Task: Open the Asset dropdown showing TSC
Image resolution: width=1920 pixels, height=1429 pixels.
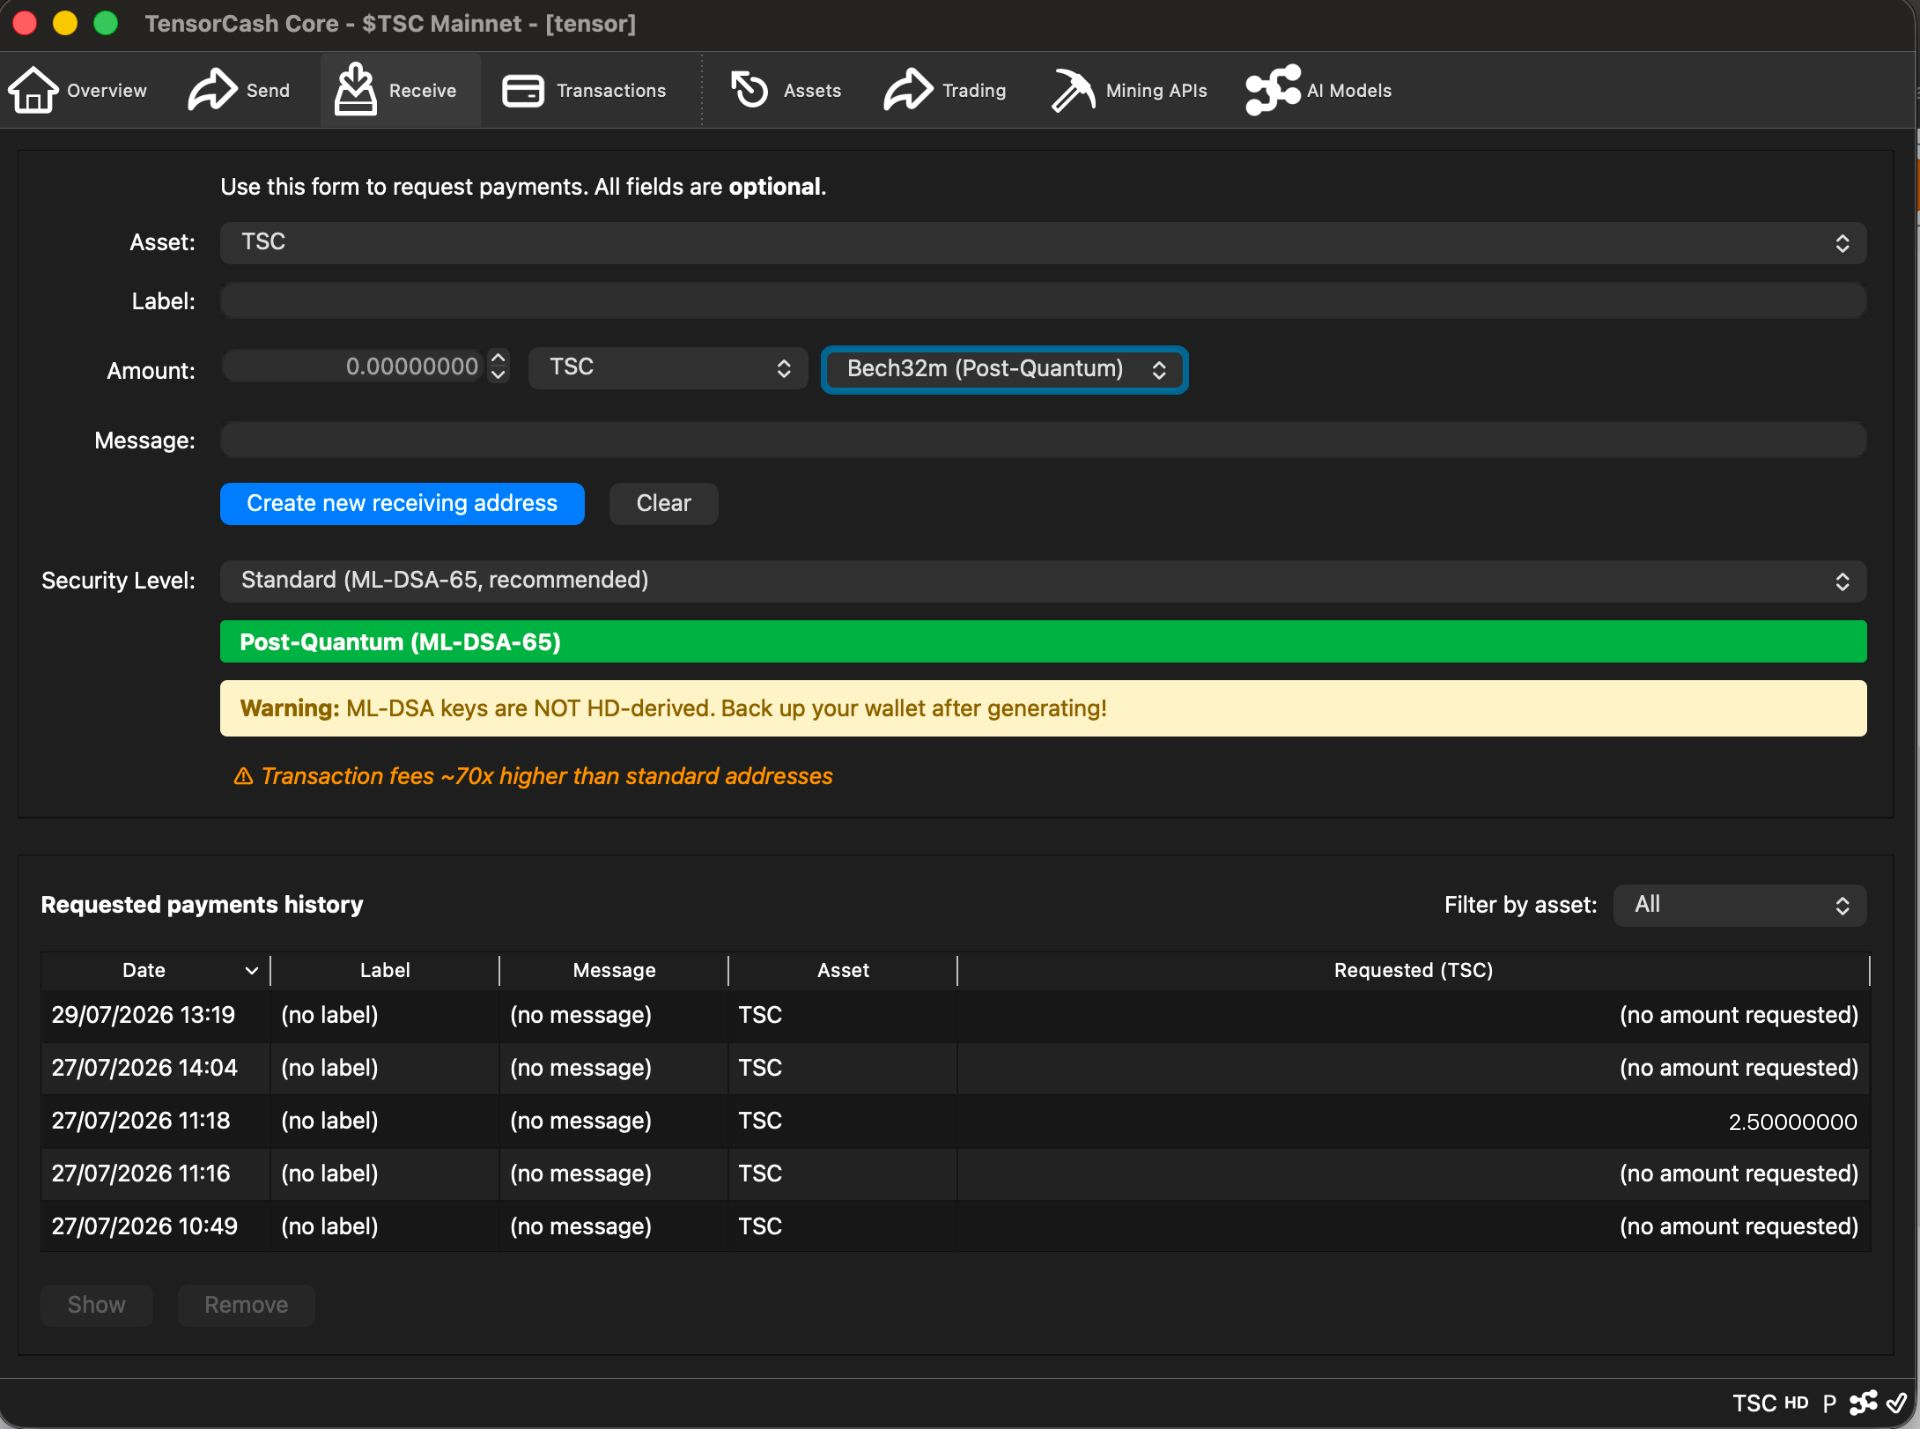Action: pyautogui.click(x=1043, y=242)
